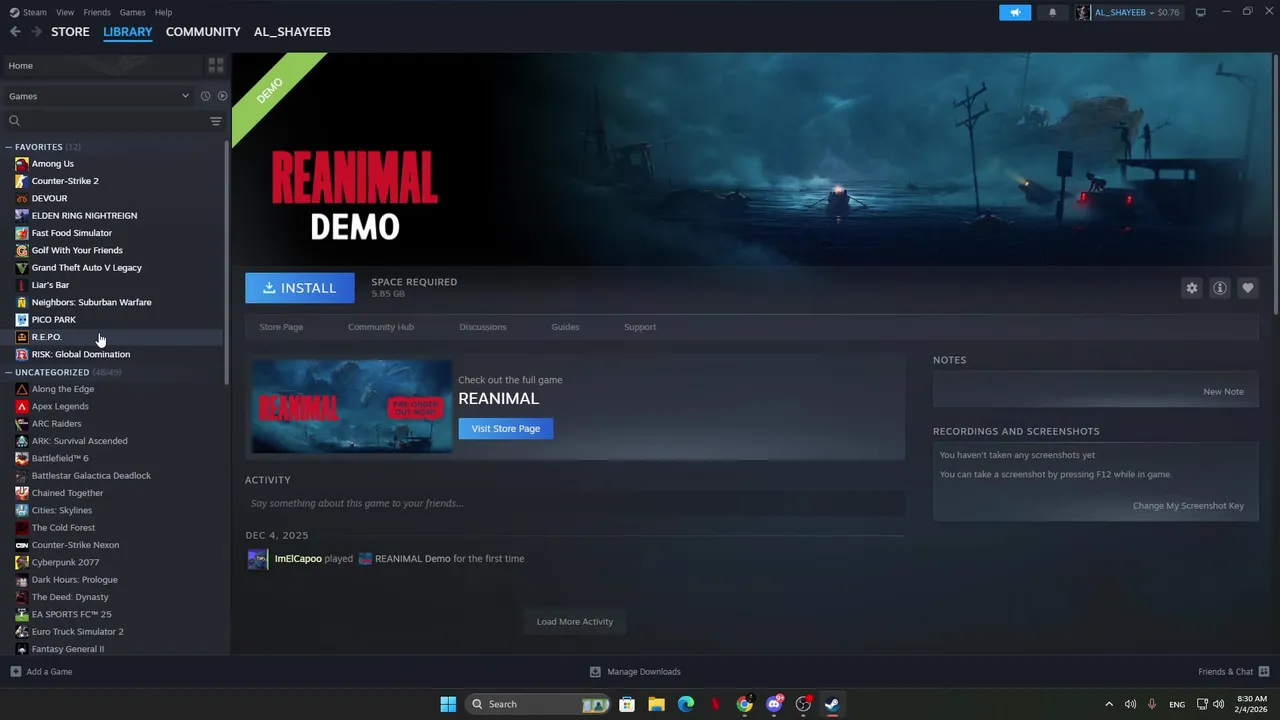Click the Visit Store Page button
The image size is (1280, 720).
(x=505, y=429)
